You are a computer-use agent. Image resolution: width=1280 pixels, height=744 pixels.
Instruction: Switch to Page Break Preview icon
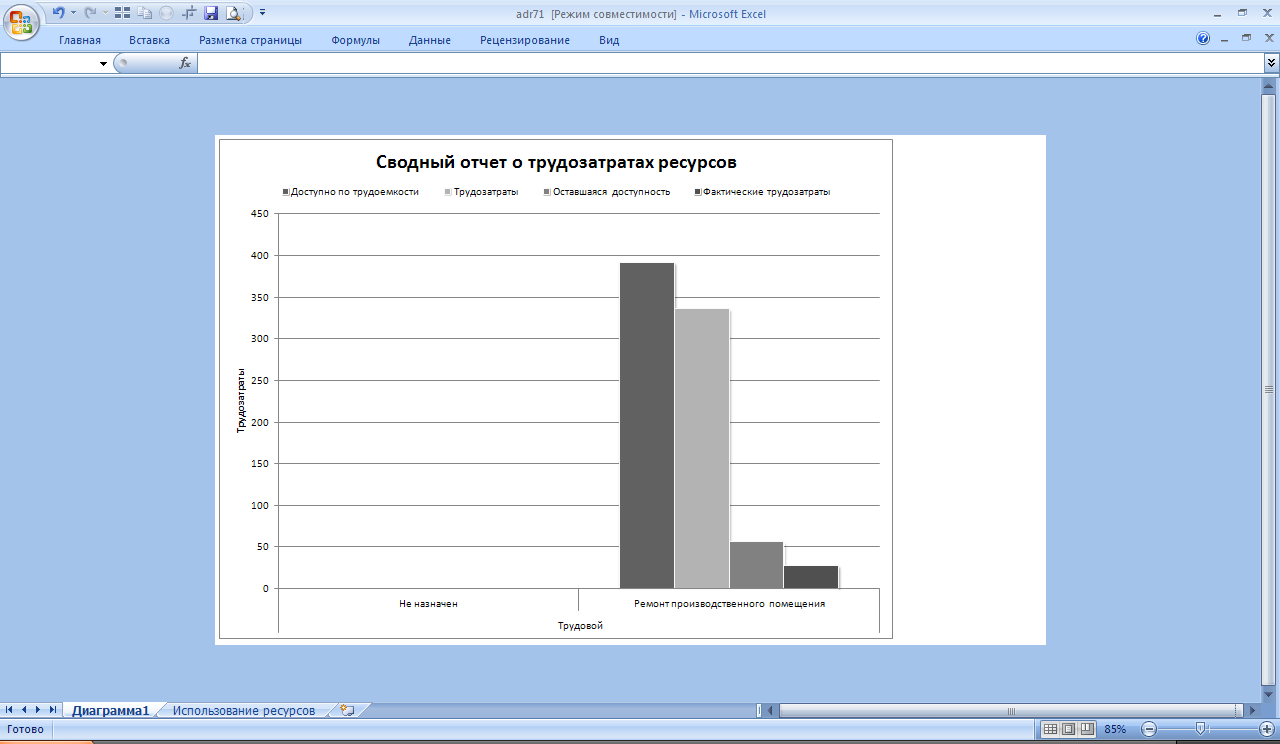click(x=1088, y=729)
